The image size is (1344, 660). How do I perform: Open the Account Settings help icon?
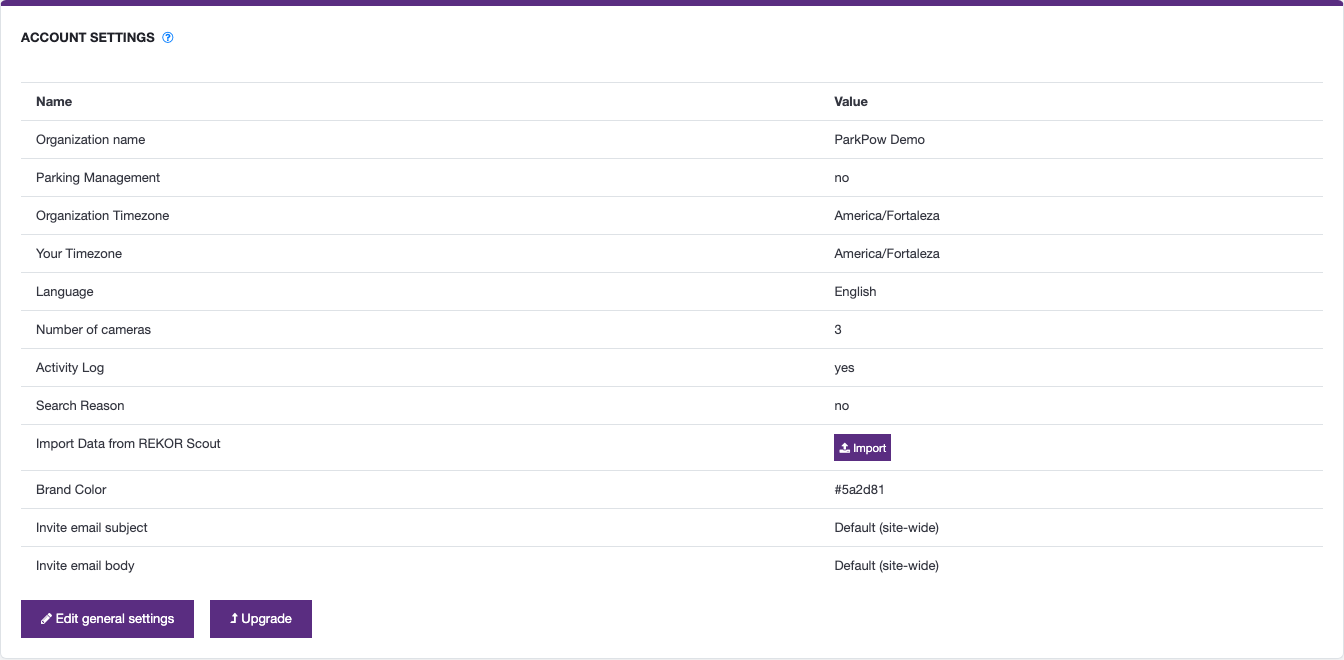pos(168,38)
